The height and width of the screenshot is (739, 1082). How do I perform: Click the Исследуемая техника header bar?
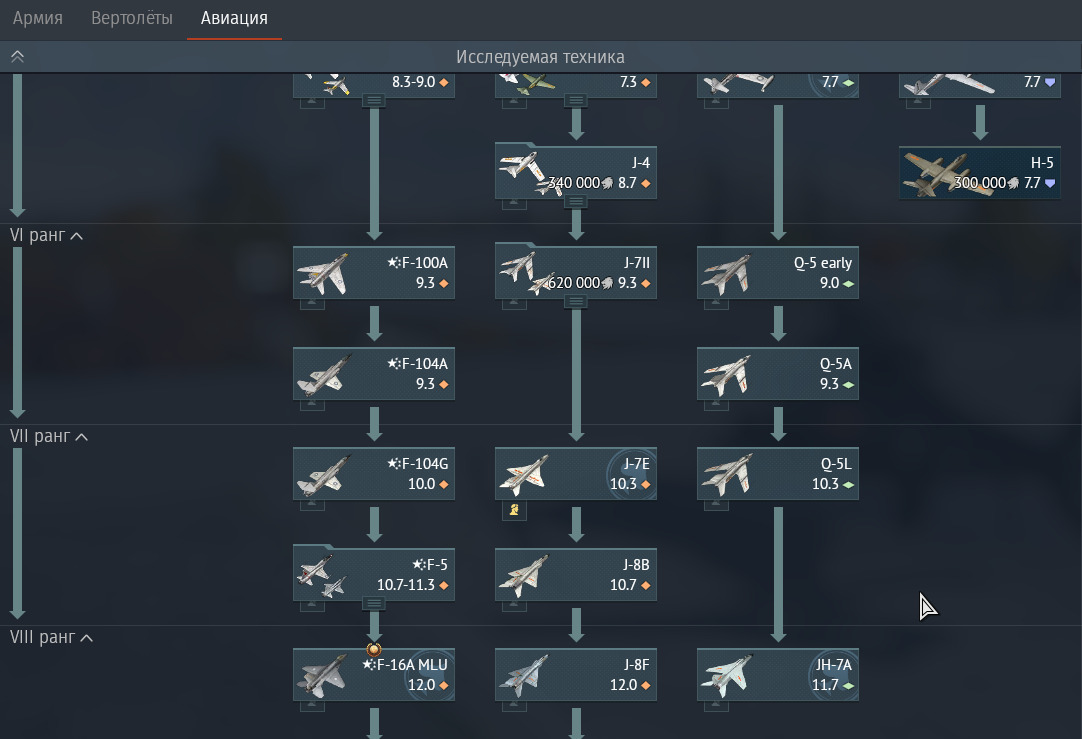pos(540,57)
